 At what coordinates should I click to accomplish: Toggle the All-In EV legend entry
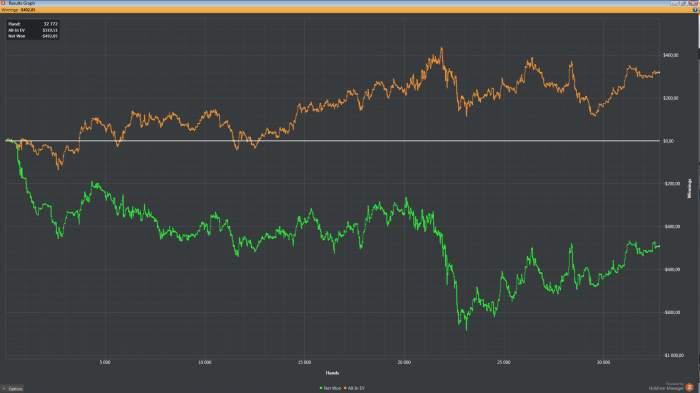click(354, 388)
